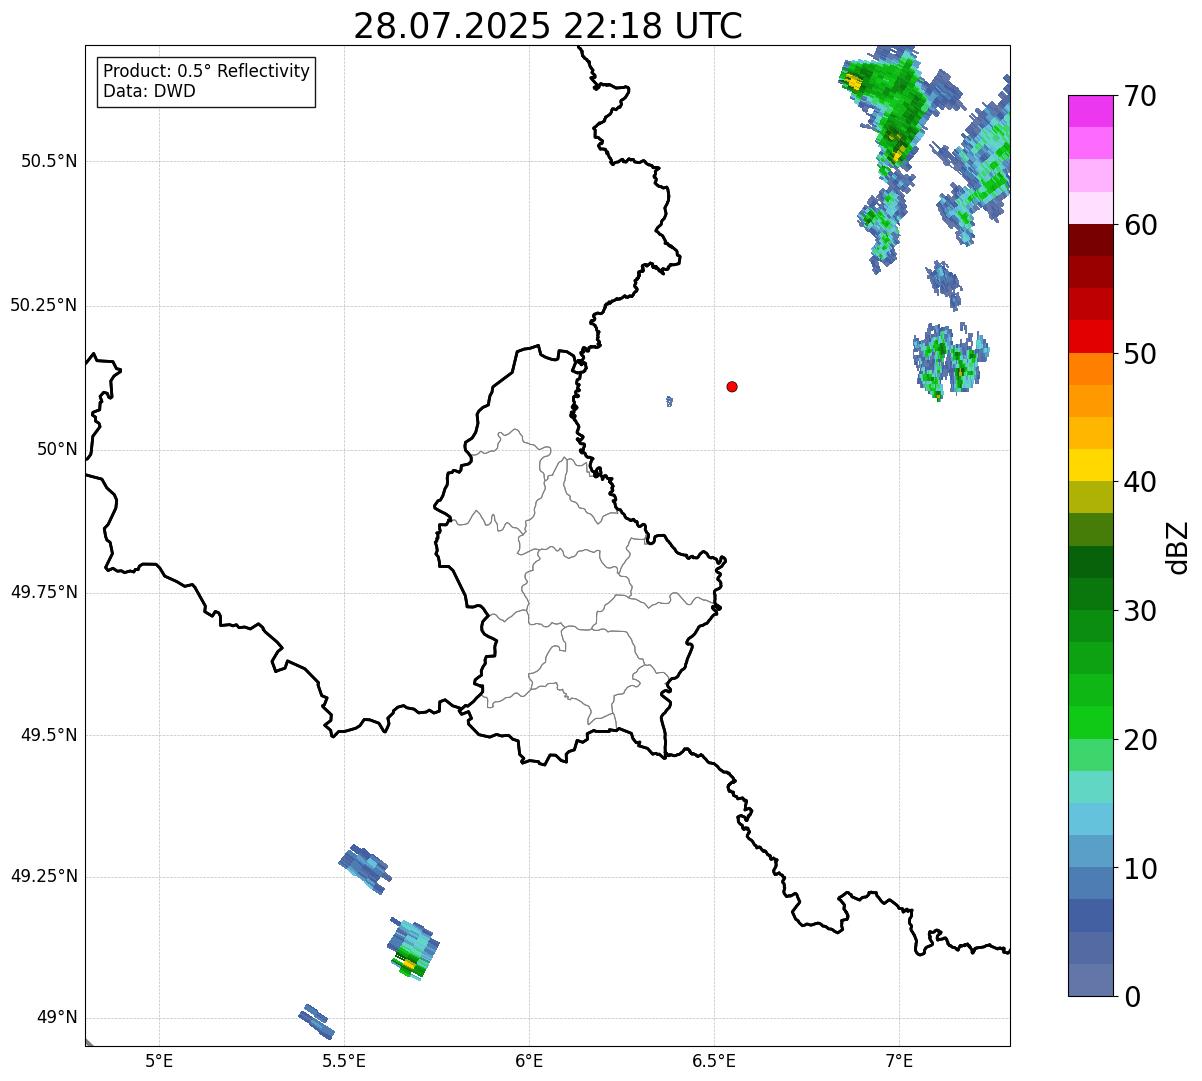Click the colorbar tick label 10

point(1141,868)
